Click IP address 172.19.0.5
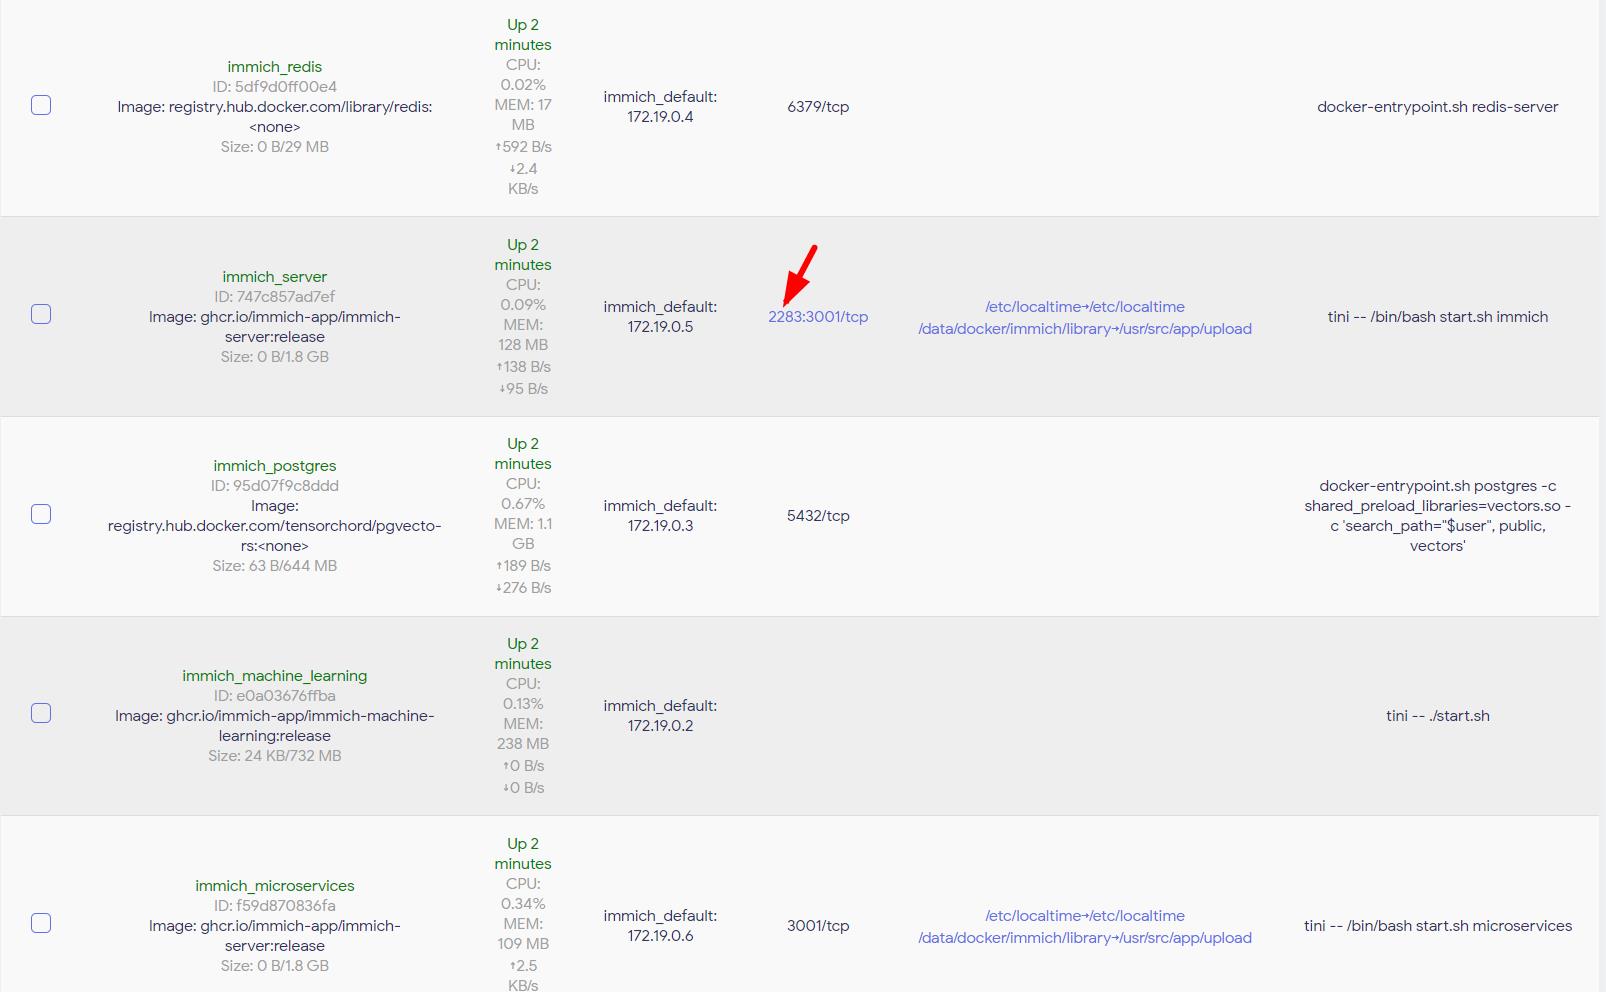Viewport: 1606px width, 992px height. [x=660, y=327]
